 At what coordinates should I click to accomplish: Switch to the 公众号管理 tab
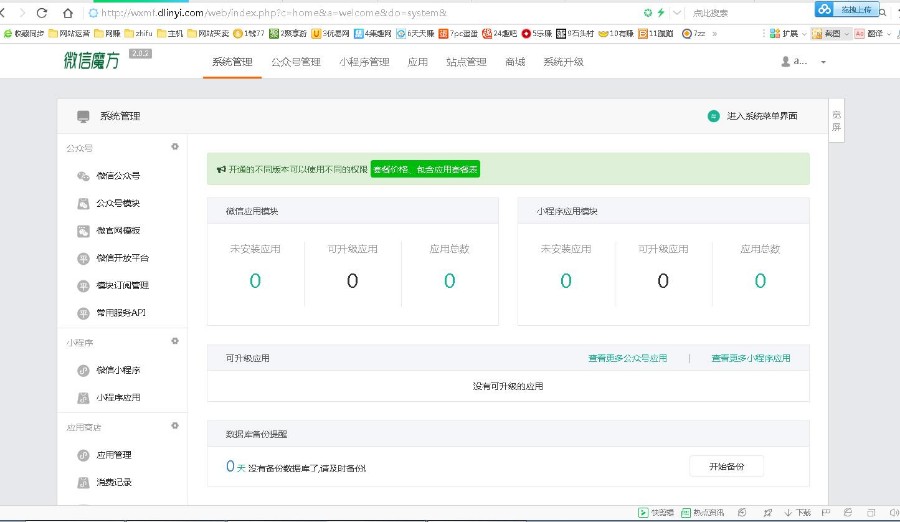296,61
